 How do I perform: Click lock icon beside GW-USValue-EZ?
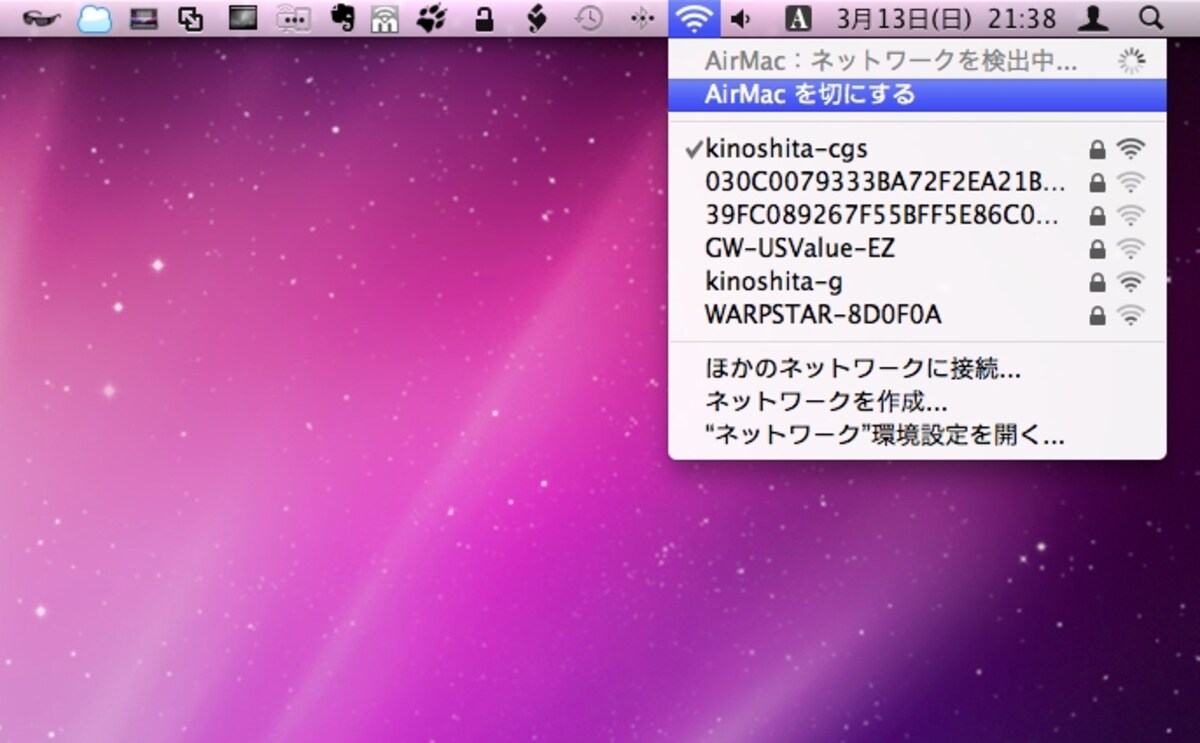(1097, 248)
